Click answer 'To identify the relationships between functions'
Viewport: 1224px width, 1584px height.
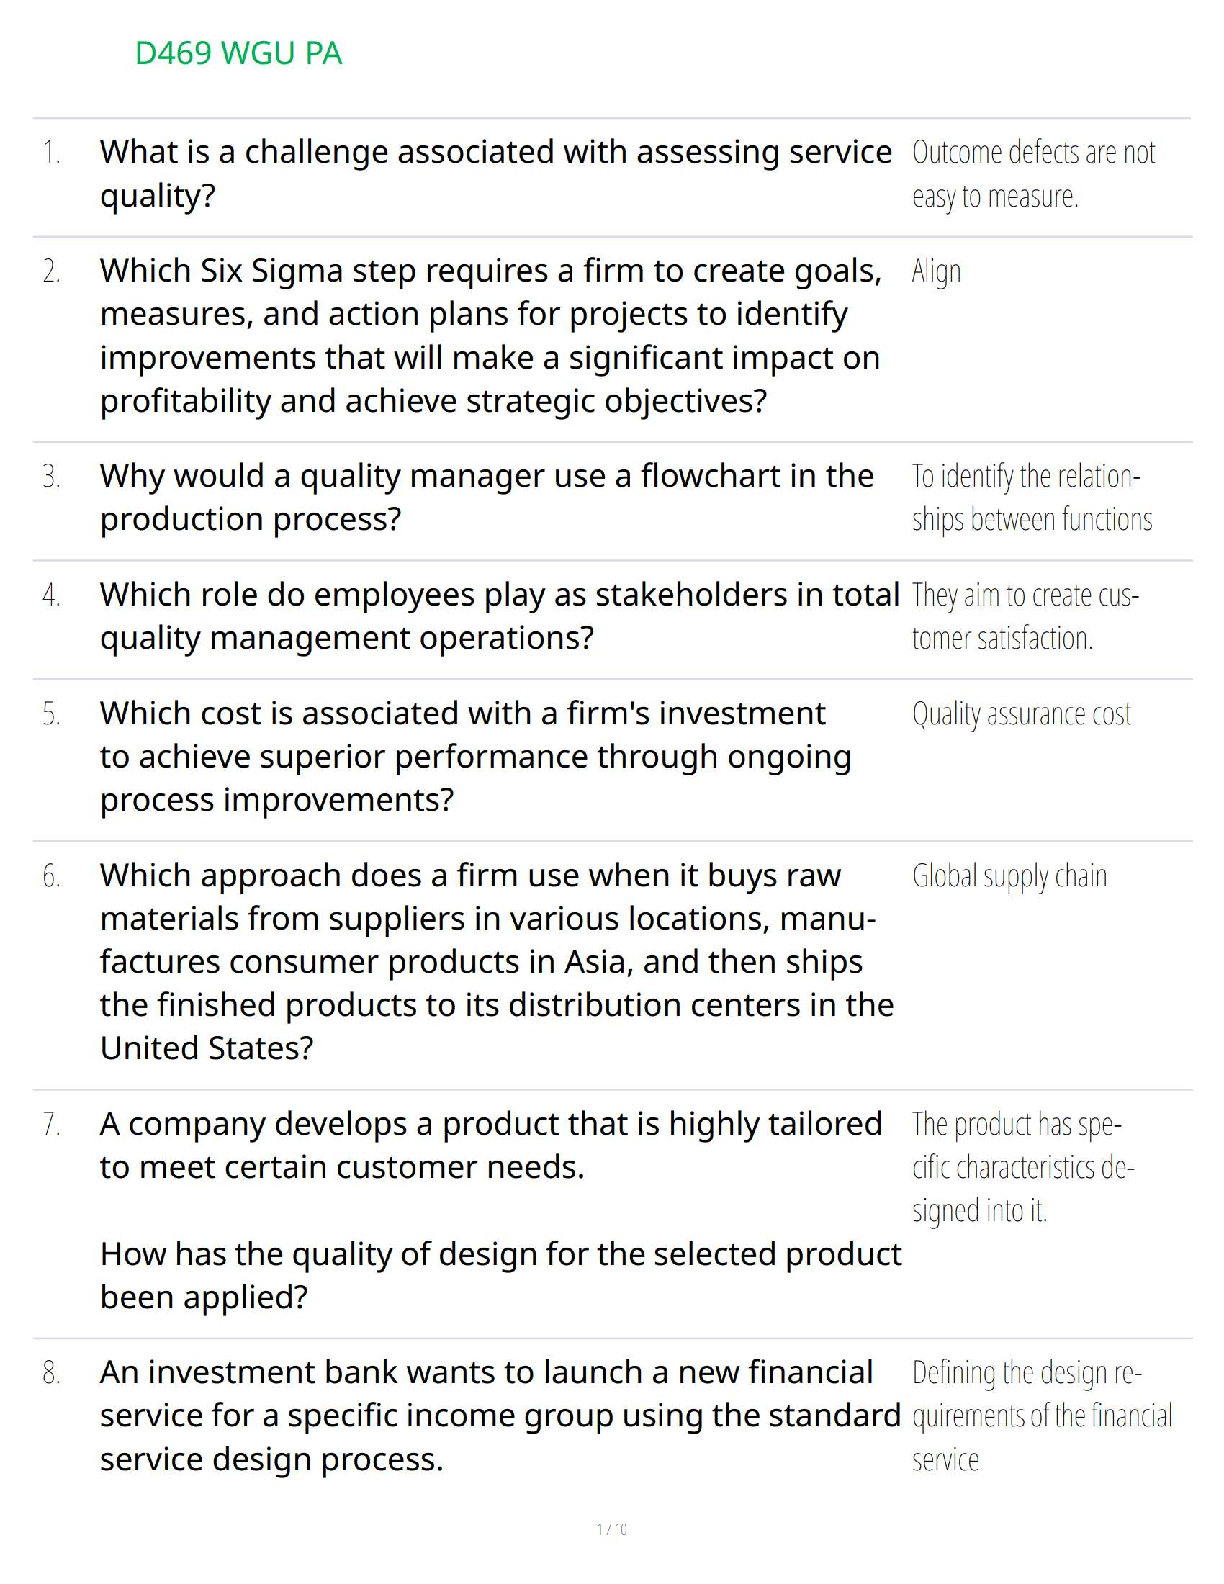pyautogui.click(x=1031, y=498)
